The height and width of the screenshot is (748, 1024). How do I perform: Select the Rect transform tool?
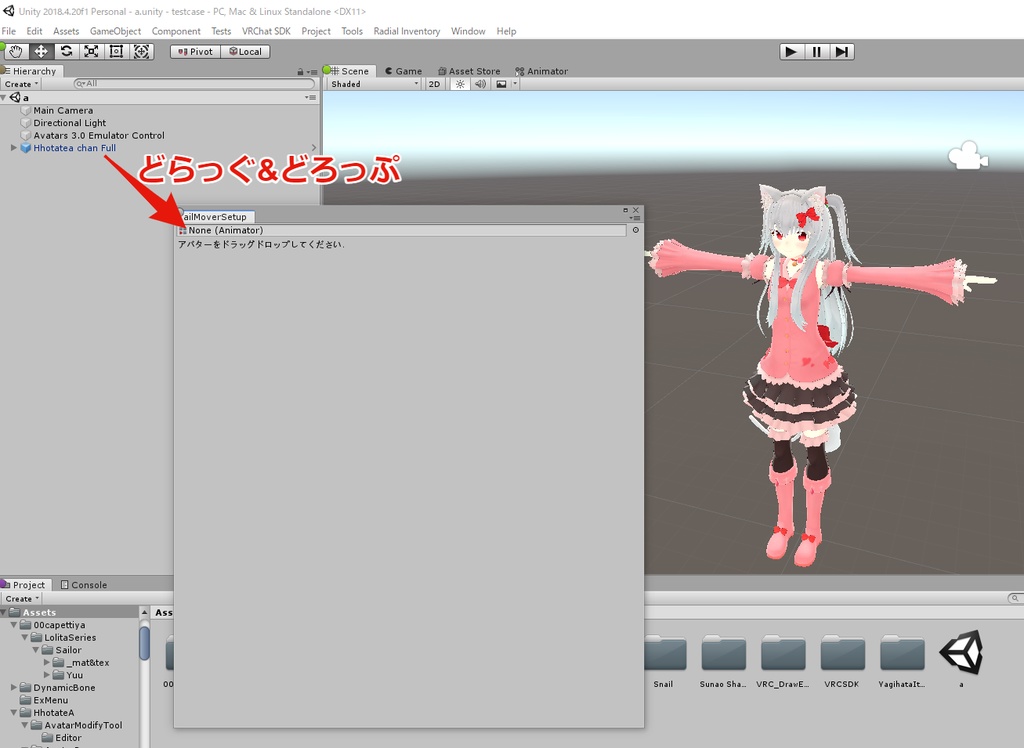click(115, 51)
